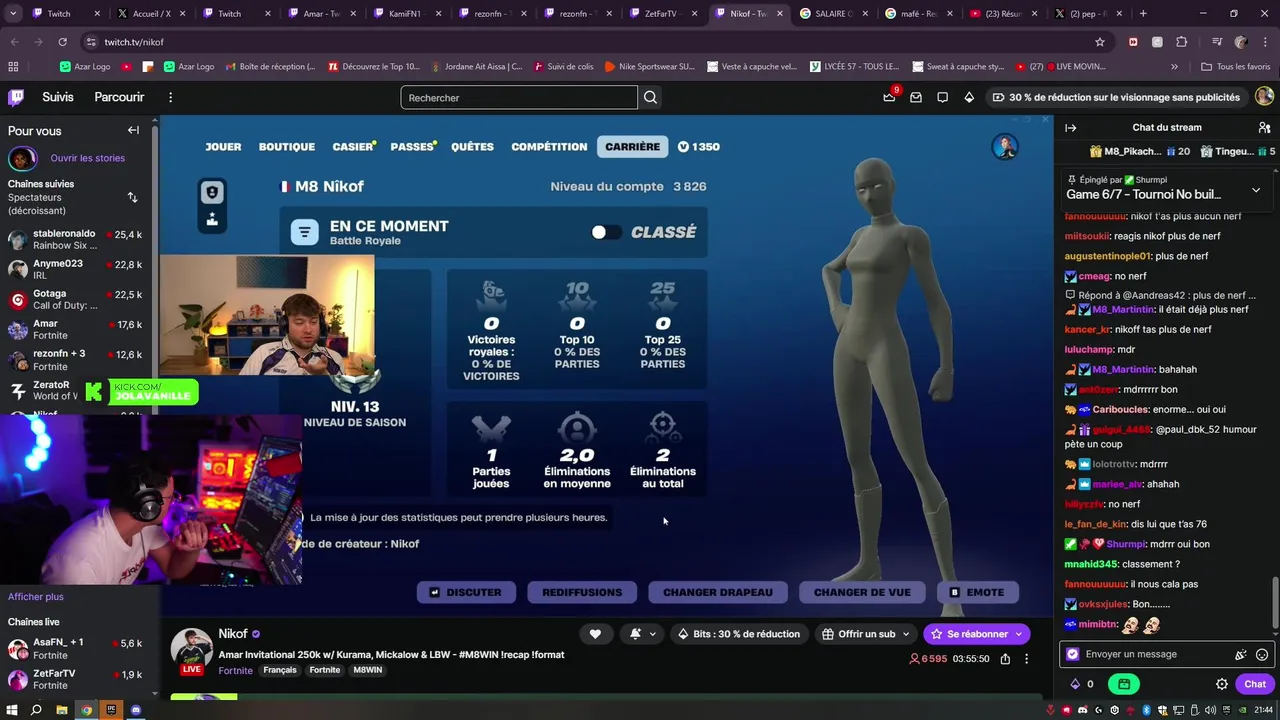This screenshot has height=720, width=1280.
Task: Open the three-dot options below the stream
Action: 1026,659
